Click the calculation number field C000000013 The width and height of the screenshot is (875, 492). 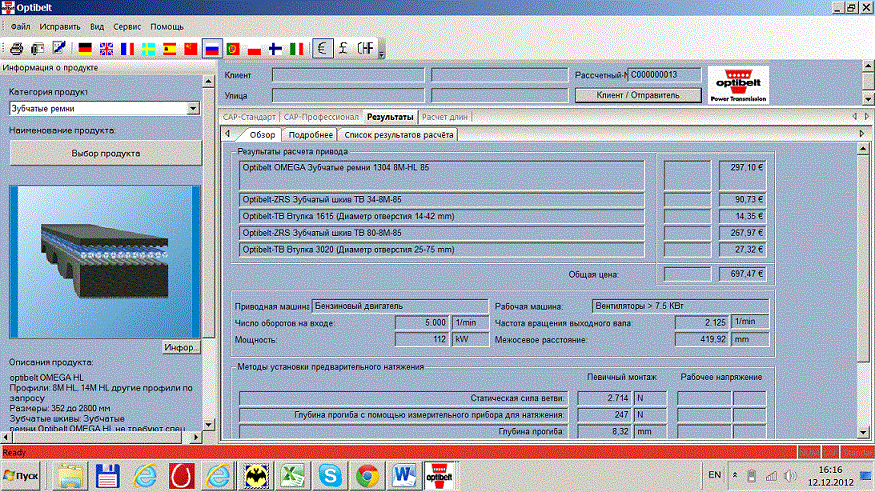[664, 75]
